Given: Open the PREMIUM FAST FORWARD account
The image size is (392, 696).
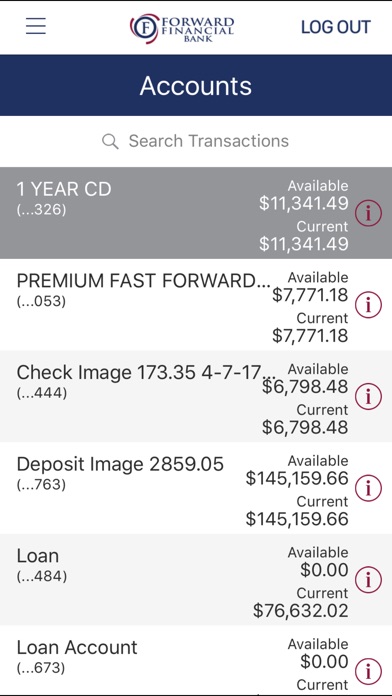Looking at the screenshot, I should click(x=196, y=305).
